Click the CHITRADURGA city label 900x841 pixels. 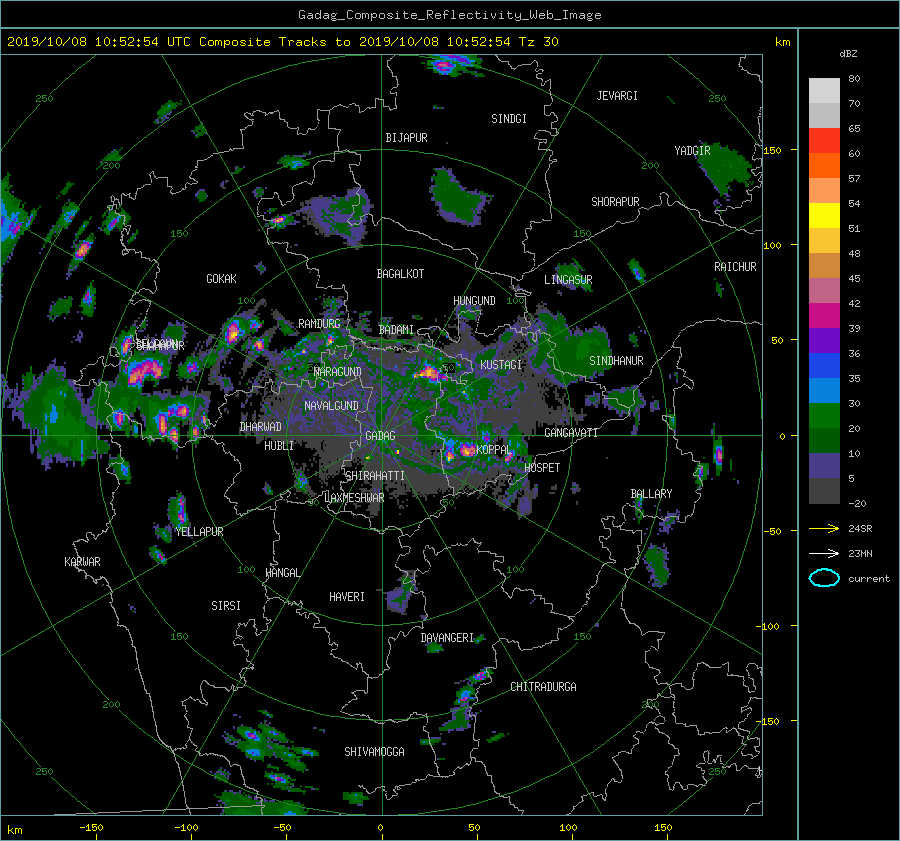pyautogui.click(x=544, y=687)
